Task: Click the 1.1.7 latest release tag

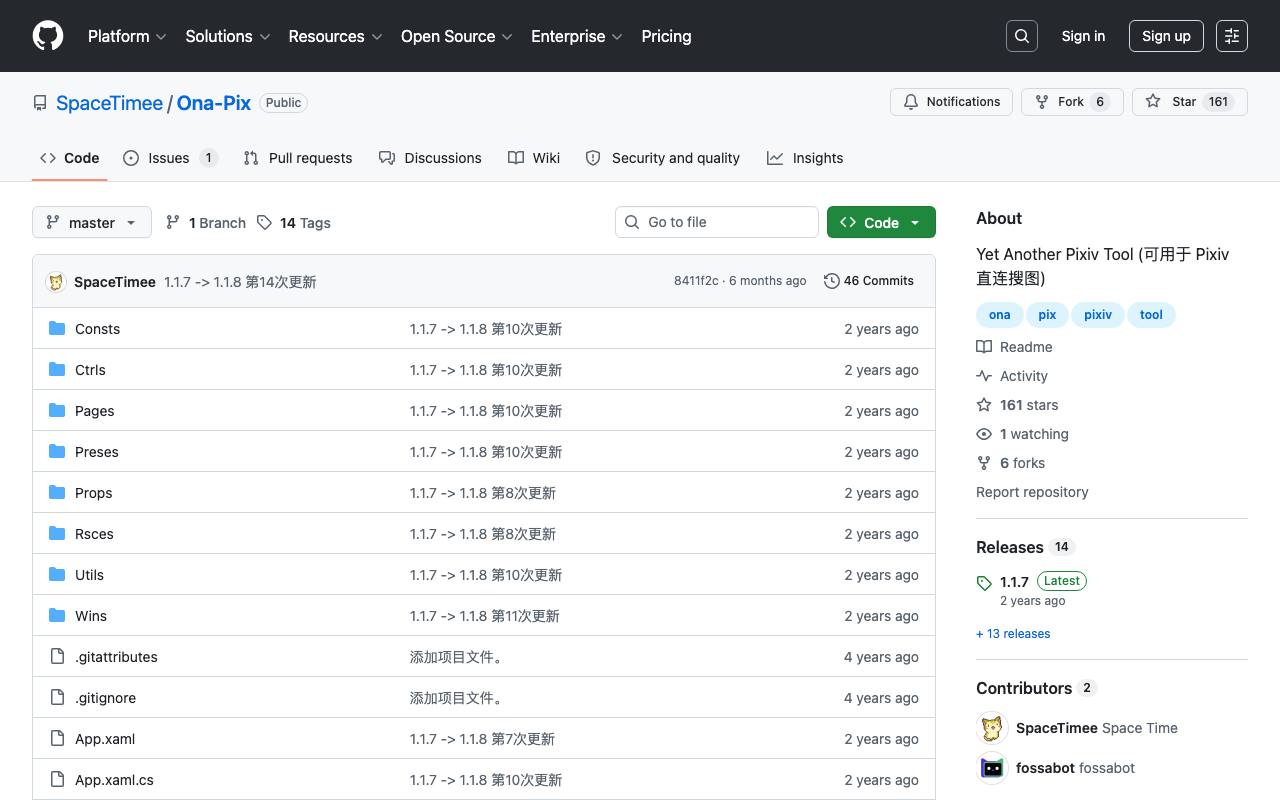Action: (x=1014, y=581)
